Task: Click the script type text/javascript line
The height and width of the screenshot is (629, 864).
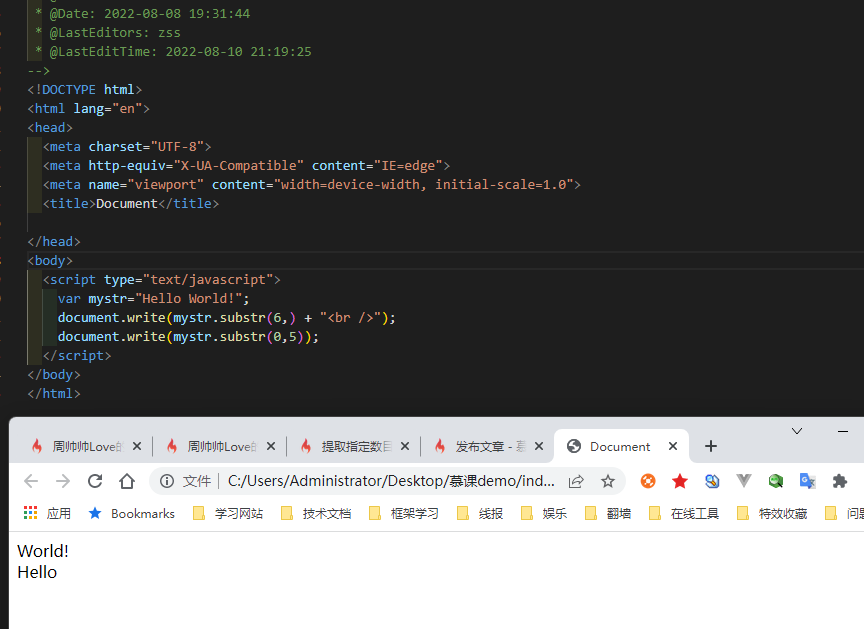Action: (162, 280)
